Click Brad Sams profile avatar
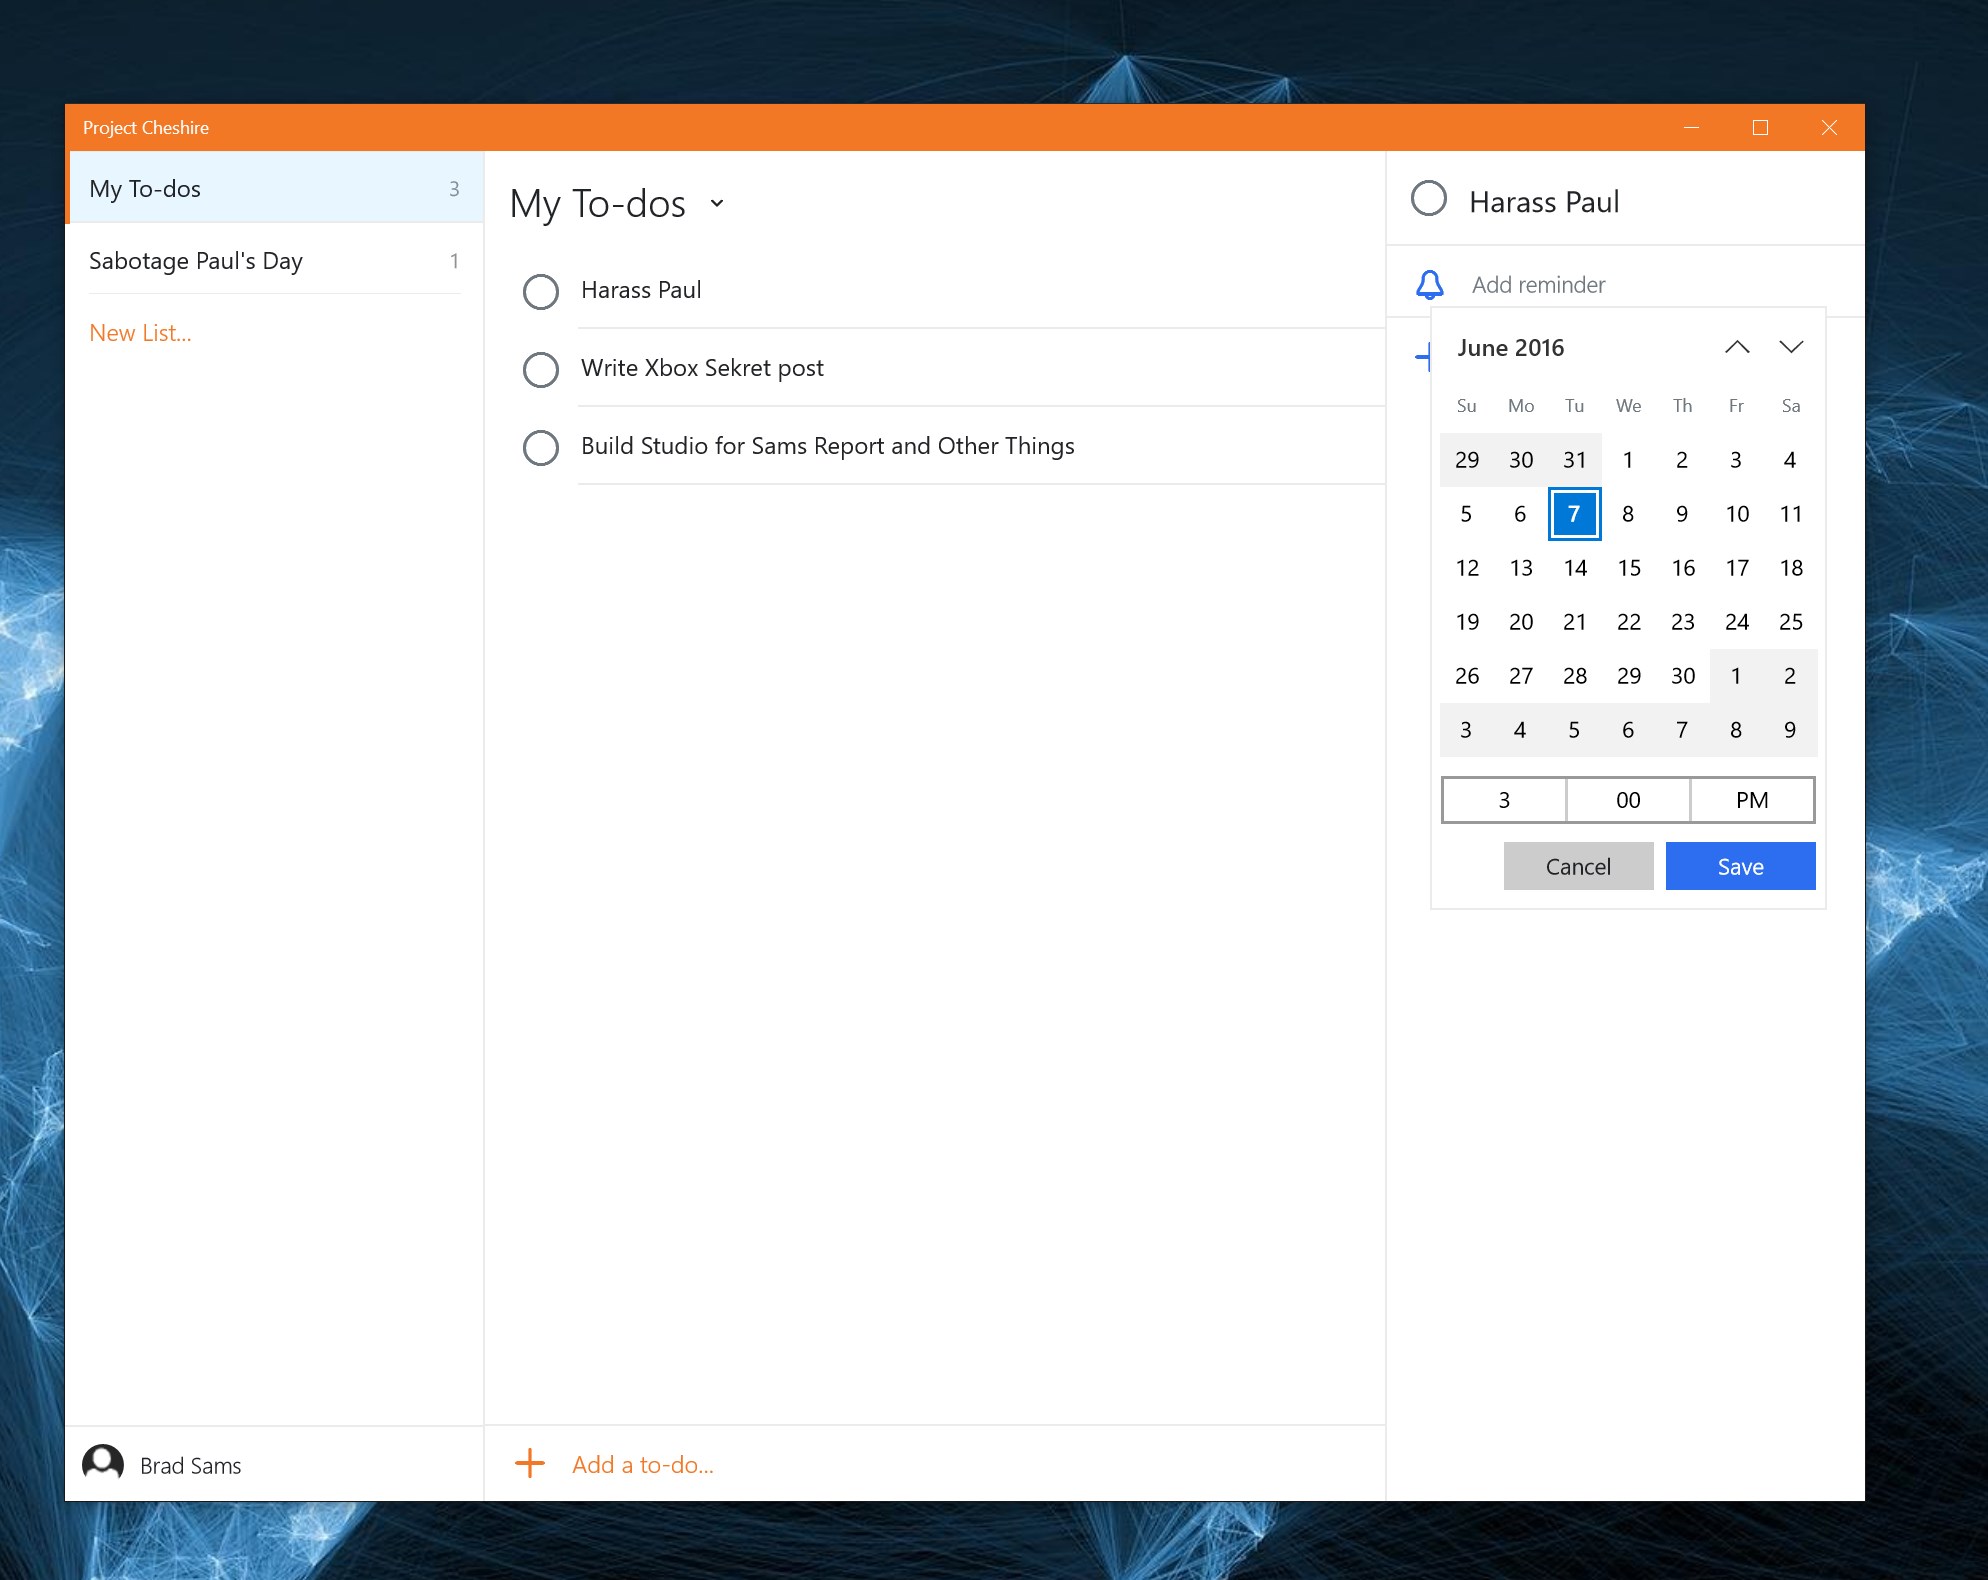 pos(103,1464)
